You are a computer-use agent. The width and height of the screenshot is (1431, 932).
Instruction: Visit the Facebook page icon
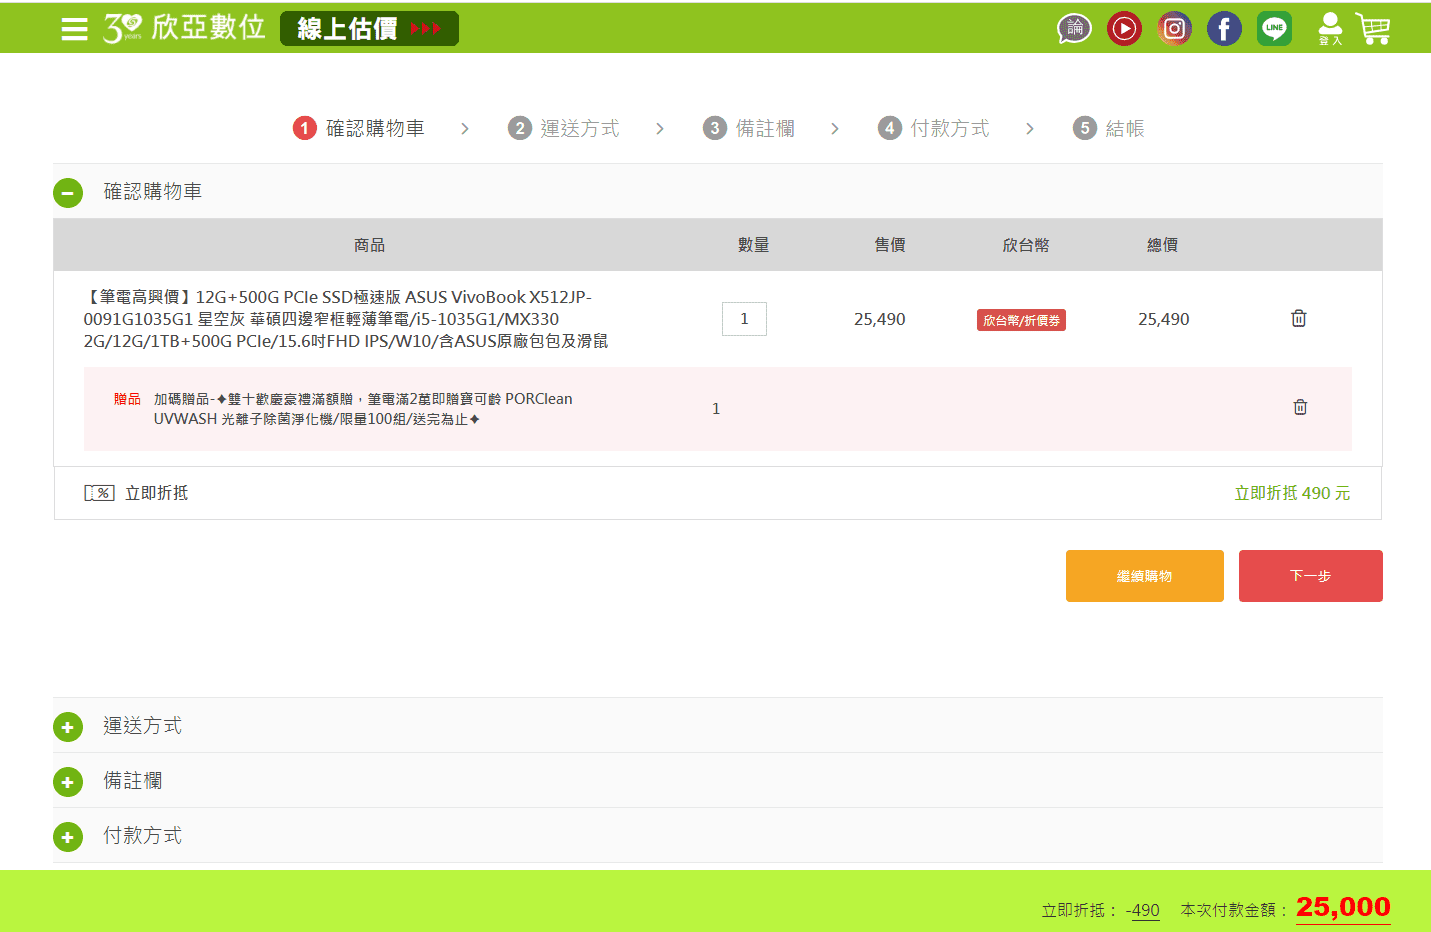[x=1224, y=29]
